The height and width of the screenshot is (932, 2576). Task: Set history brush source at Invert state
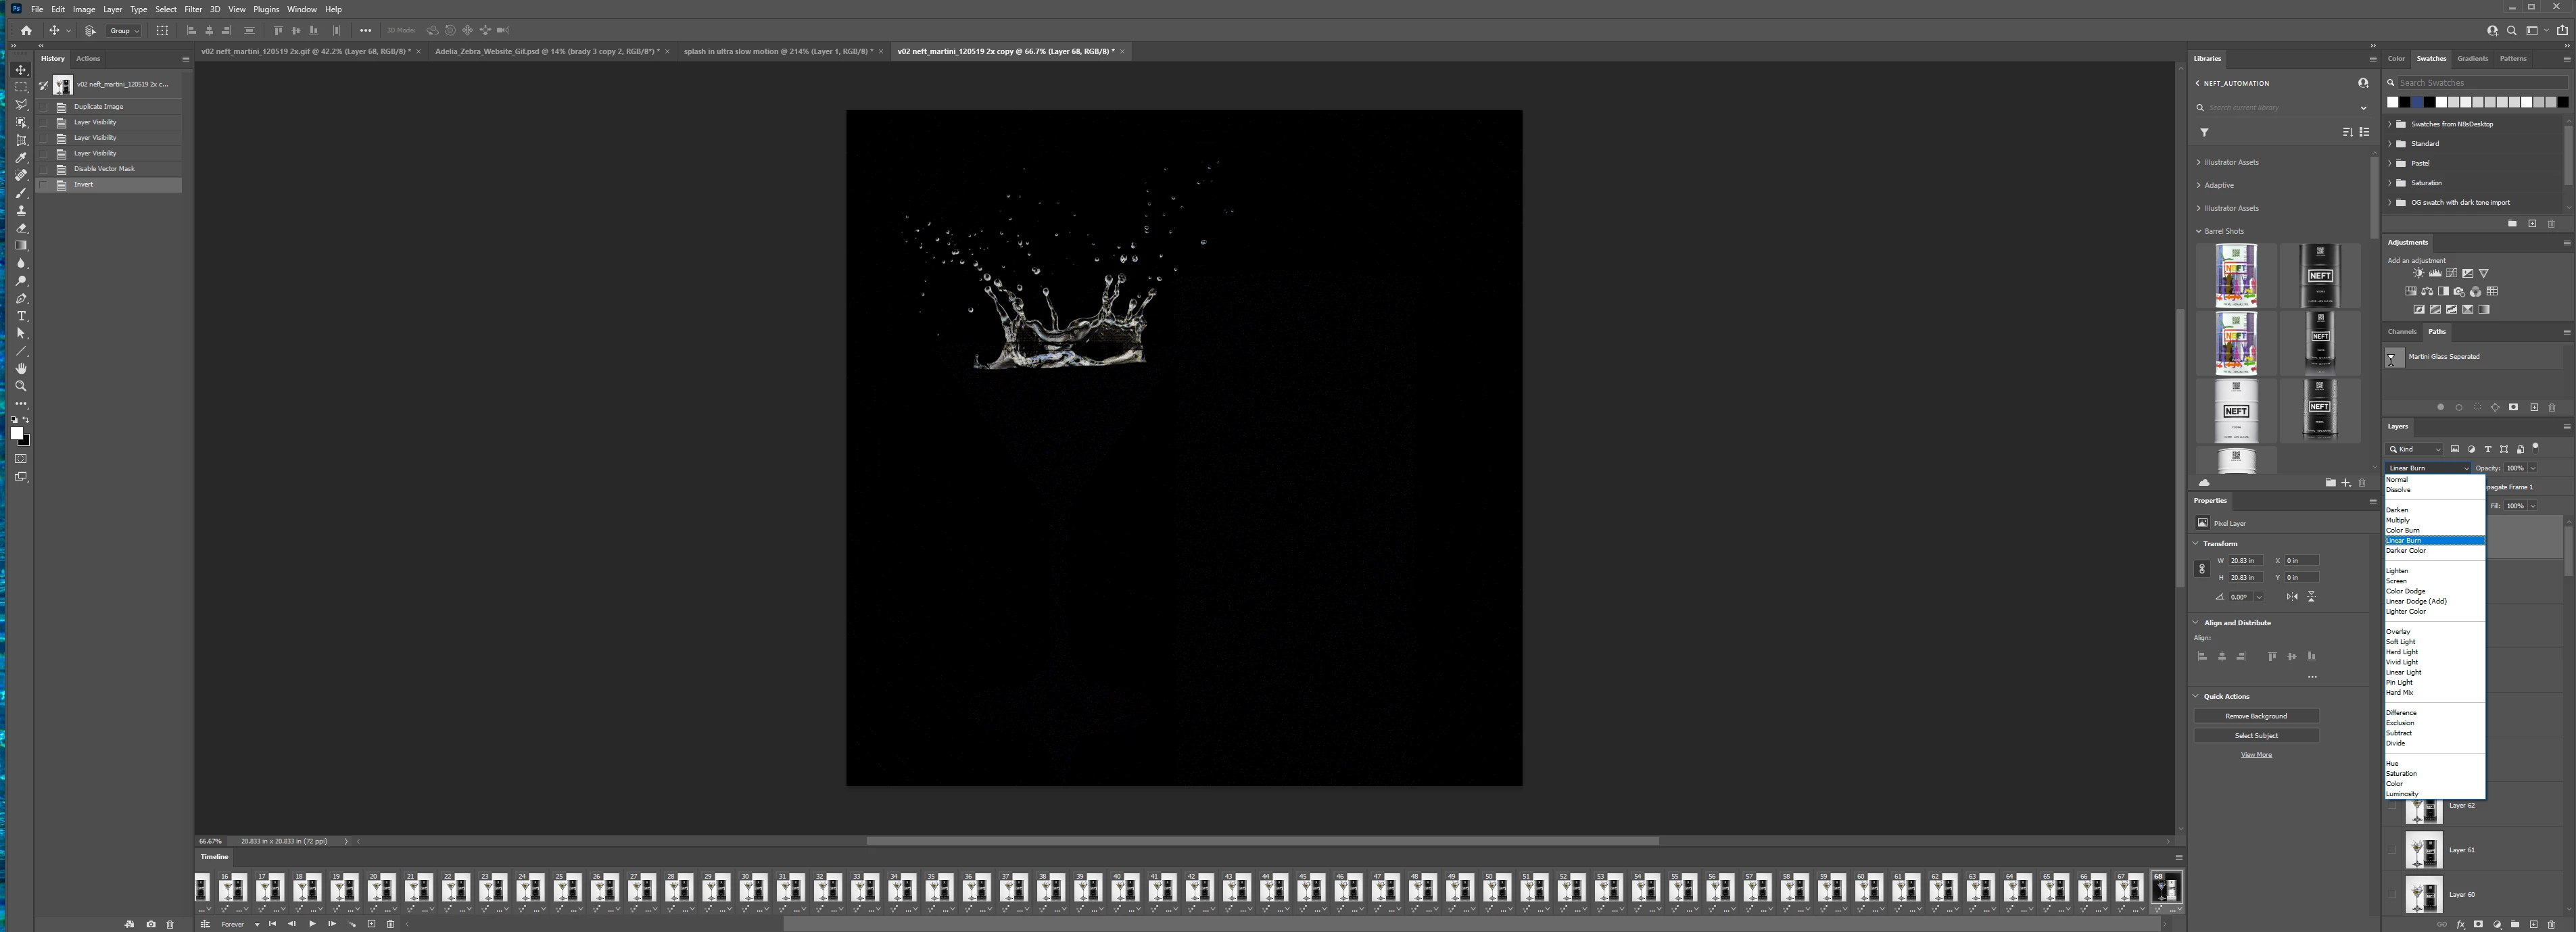(x=44, y=185)
